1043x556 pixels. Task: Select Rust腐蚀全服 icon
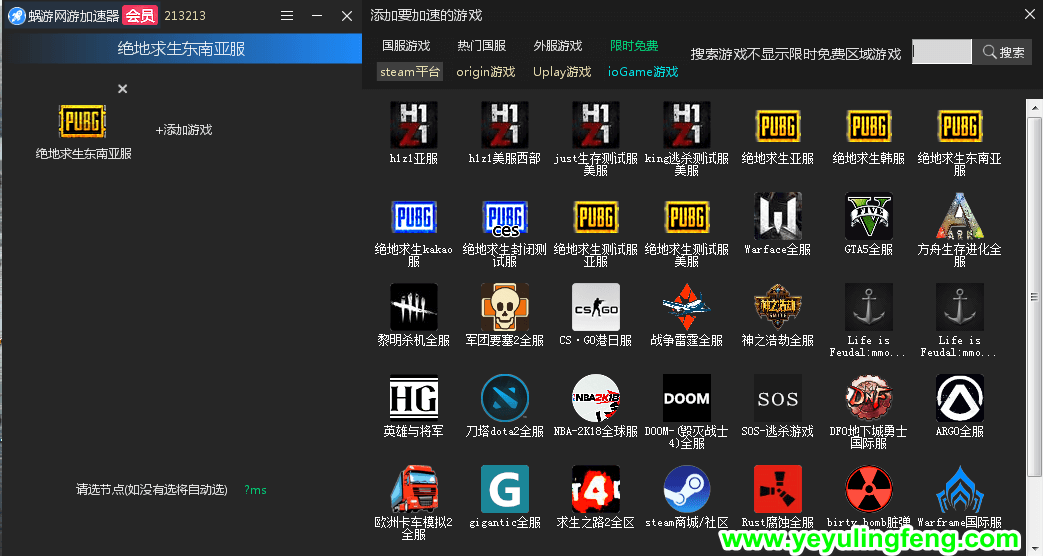coord(778,489)
